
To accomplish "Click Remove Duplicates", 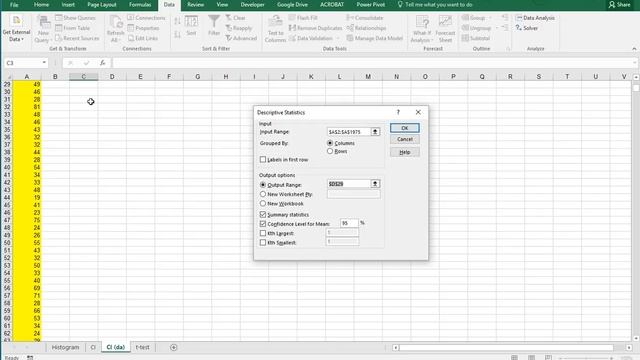I will pos(316,28).
